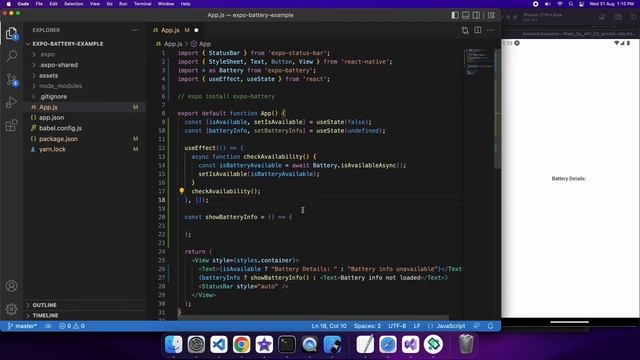Open editor more actions ellipsis
The image size is (640, 360).
490,30
